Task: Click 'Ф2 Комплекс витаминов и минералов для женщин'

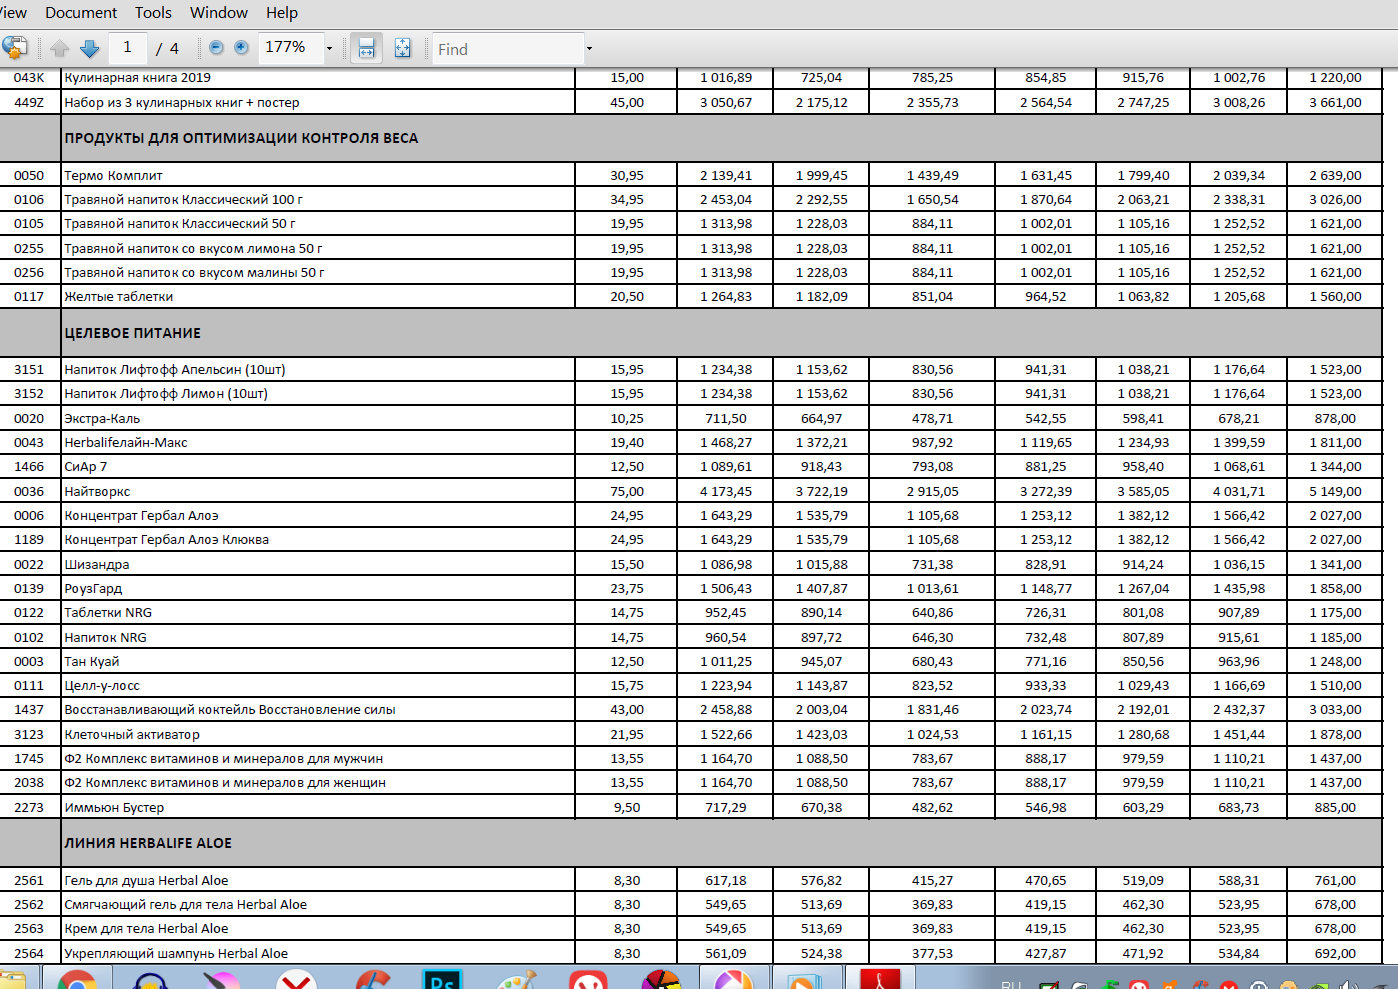Action: pyautogui.click(x=225, y=782)
